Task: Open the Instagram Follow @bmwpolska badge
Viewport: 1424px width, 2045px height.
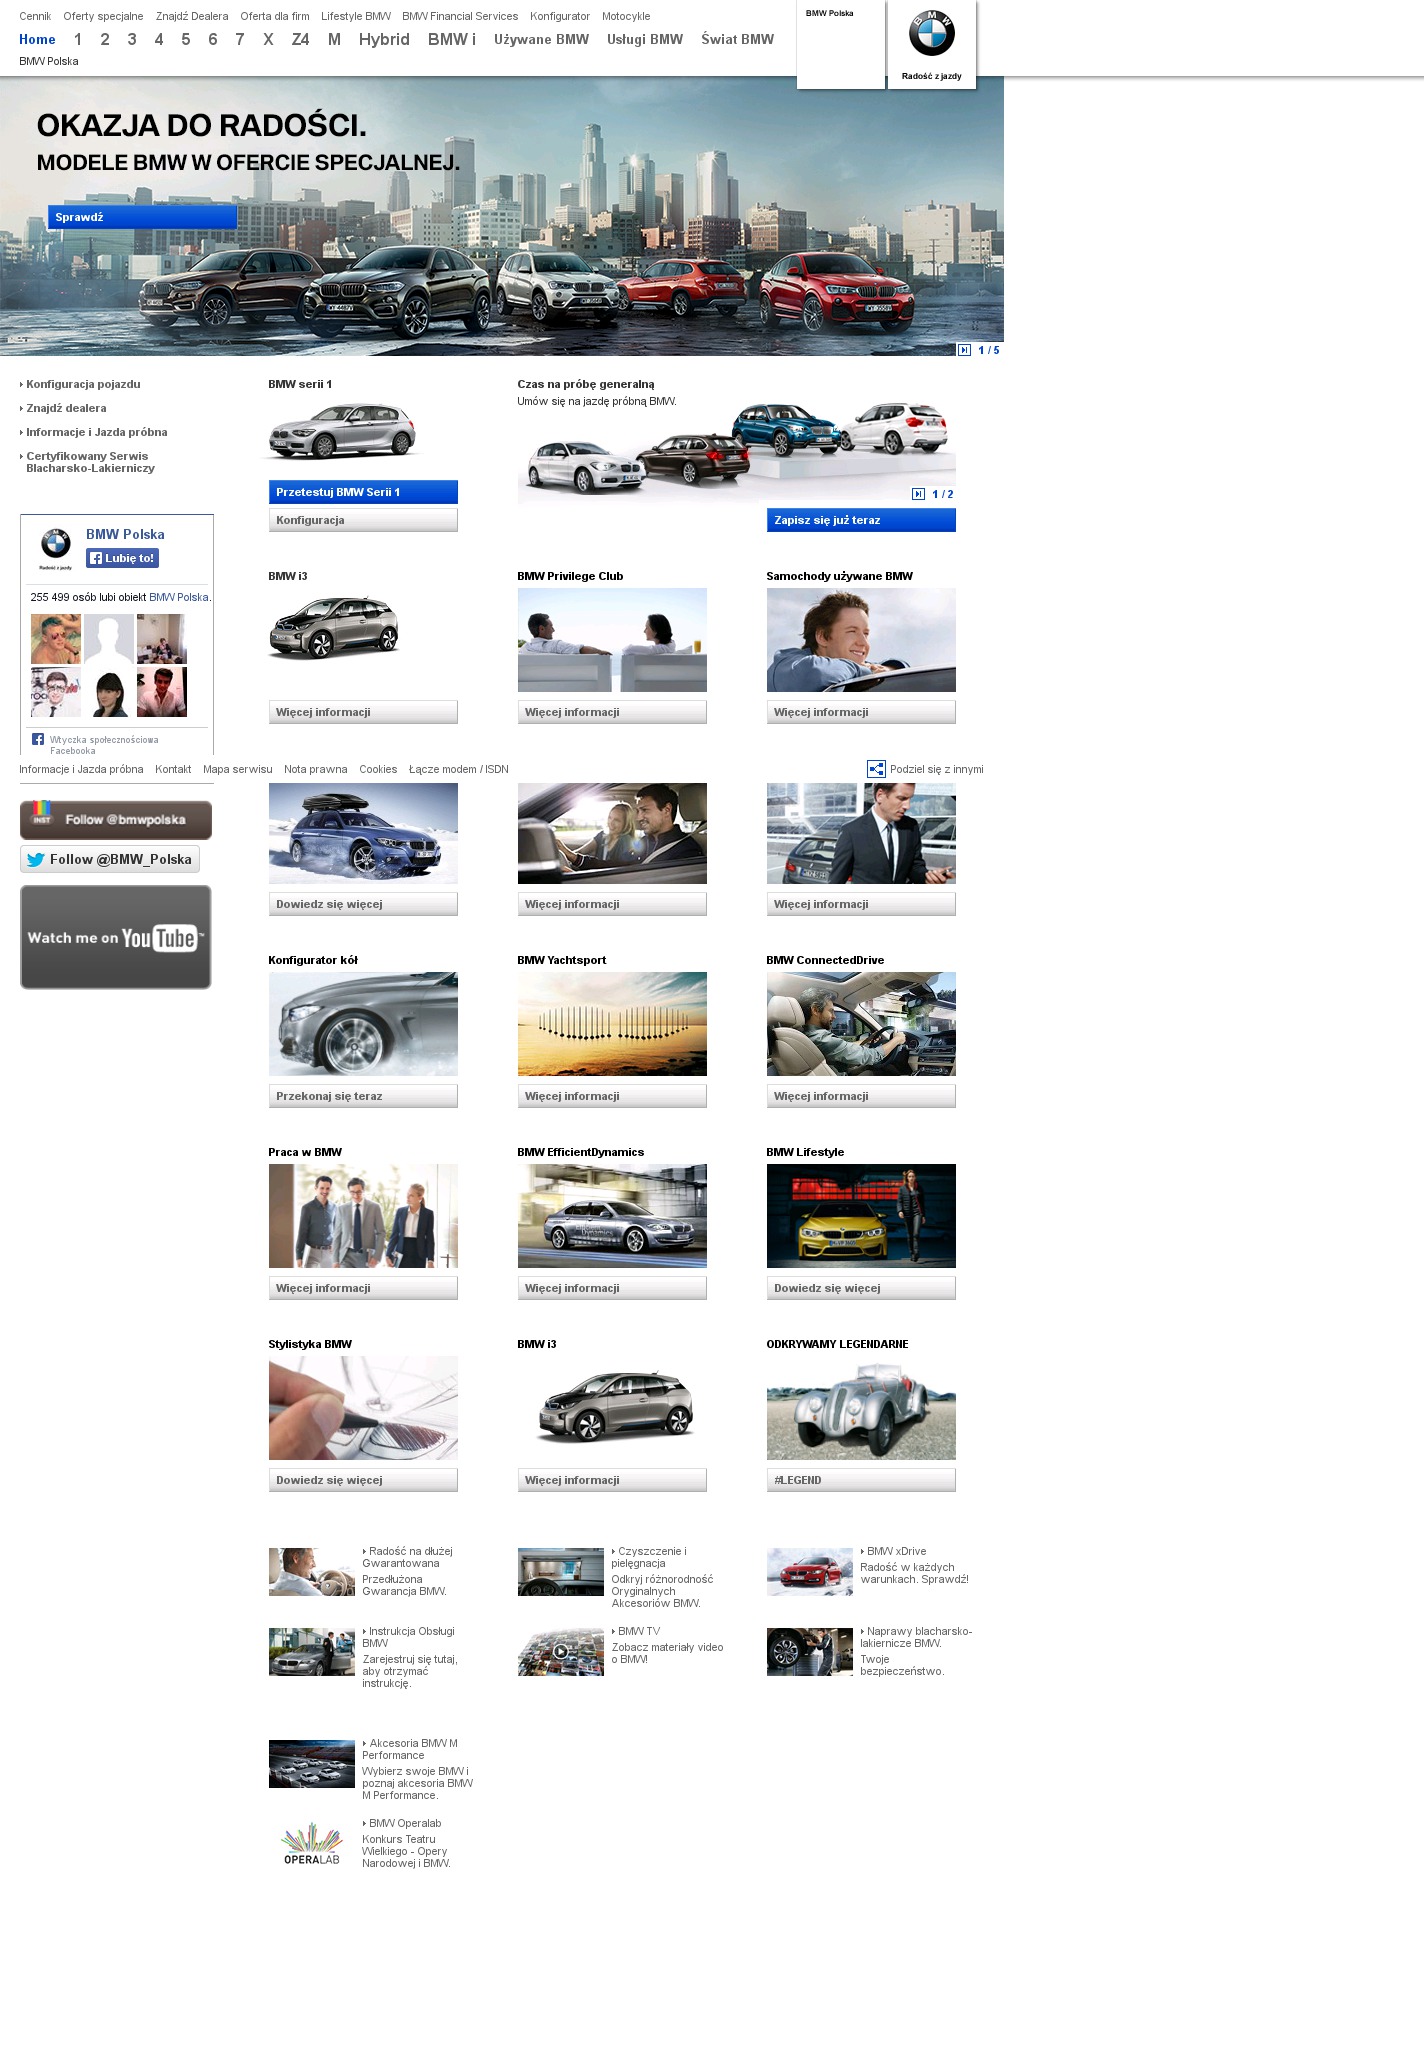Action: coord(116,820)
